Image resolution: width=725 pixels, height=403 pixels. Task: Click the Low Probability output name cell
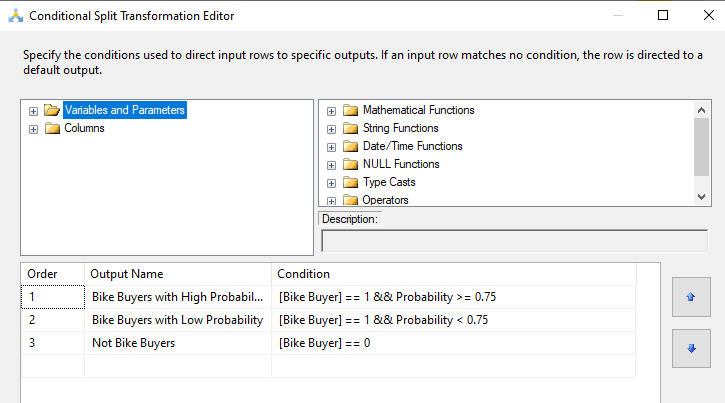177,320
